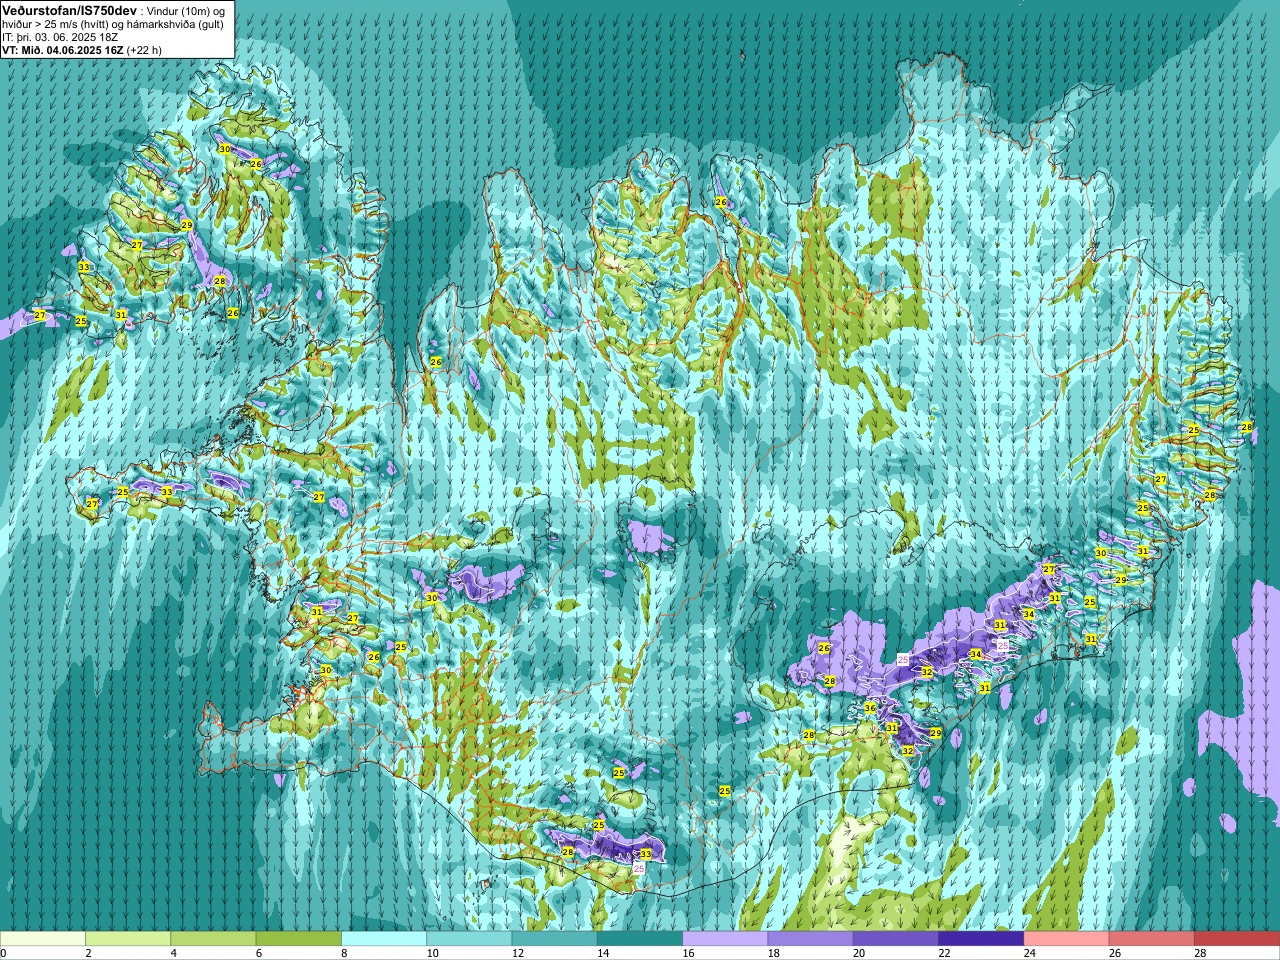Select the 20–22 m/s violet legend swatch
Viewport: 1280px width, 960px height.
(896, 939)
